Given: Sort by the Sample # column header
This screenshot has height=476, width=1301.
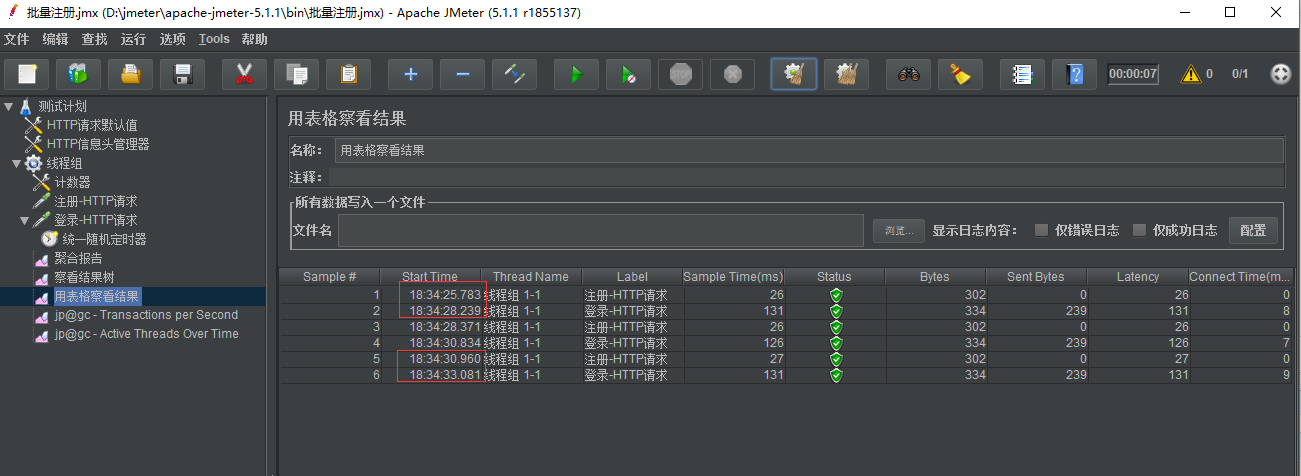Looking at the screenshot, I should (330, 277).
